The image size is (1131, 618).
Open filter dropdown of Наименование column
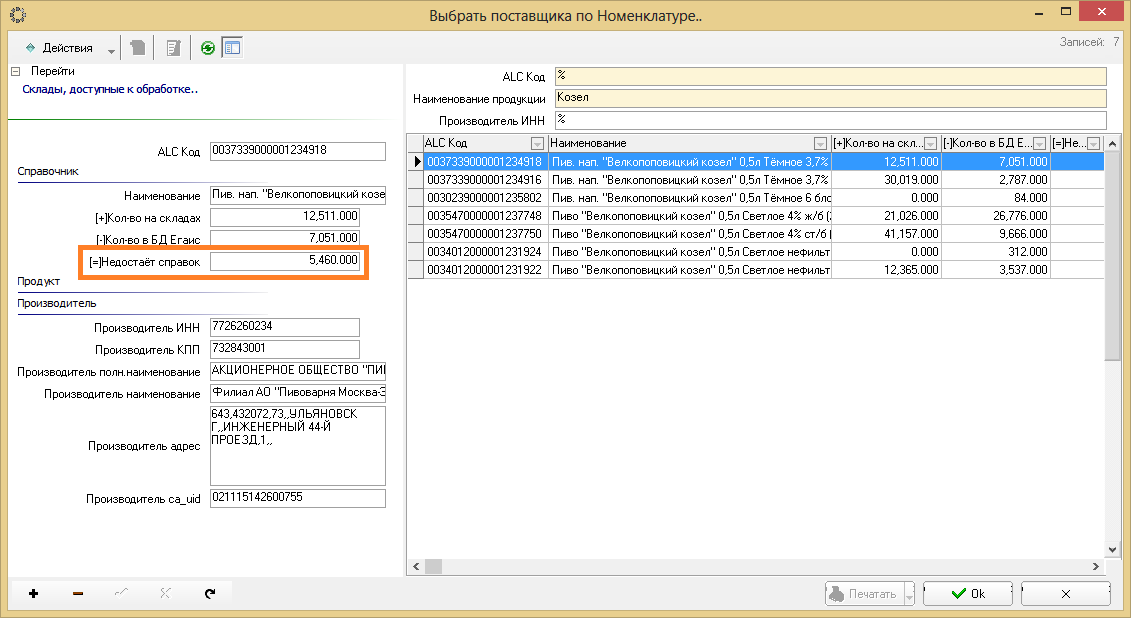tap(820, 144)
